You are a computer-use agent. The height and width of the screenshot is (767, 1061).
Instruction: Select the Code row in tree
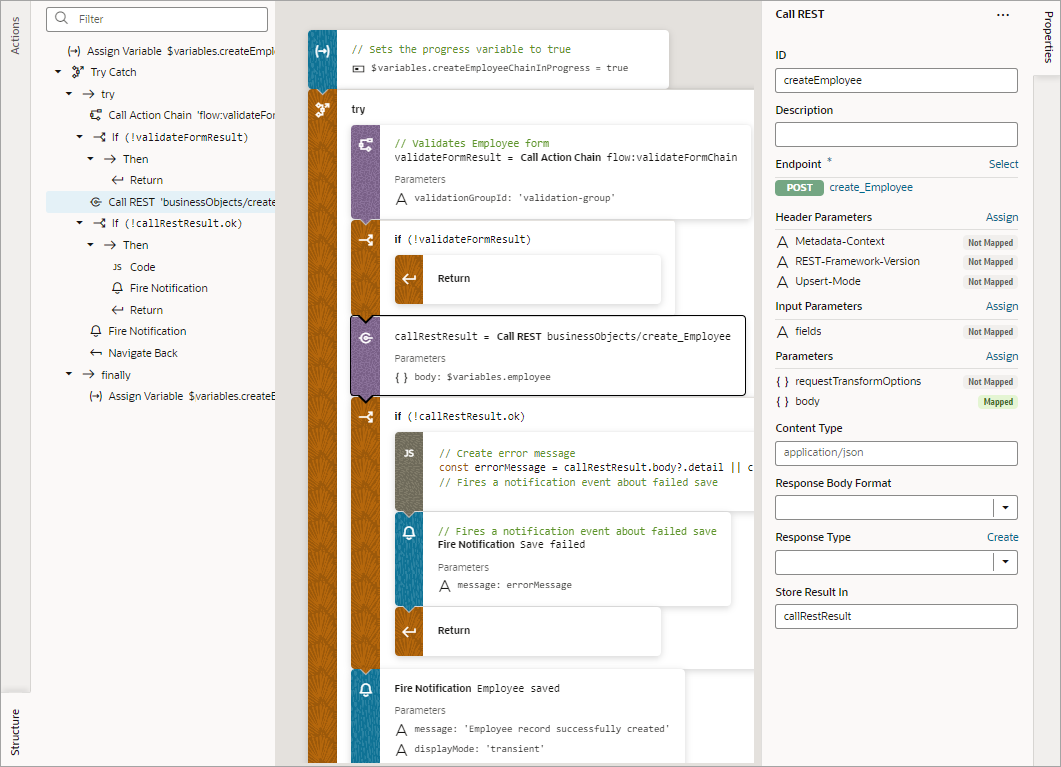[x=160, y=266]
